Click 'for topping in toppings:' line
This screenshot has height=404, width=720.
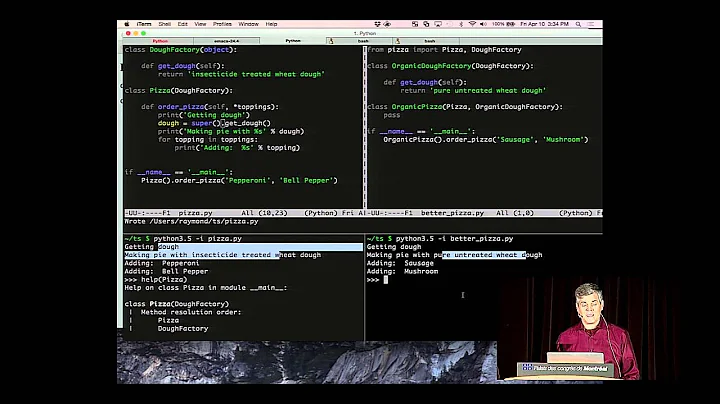point(208,140)
